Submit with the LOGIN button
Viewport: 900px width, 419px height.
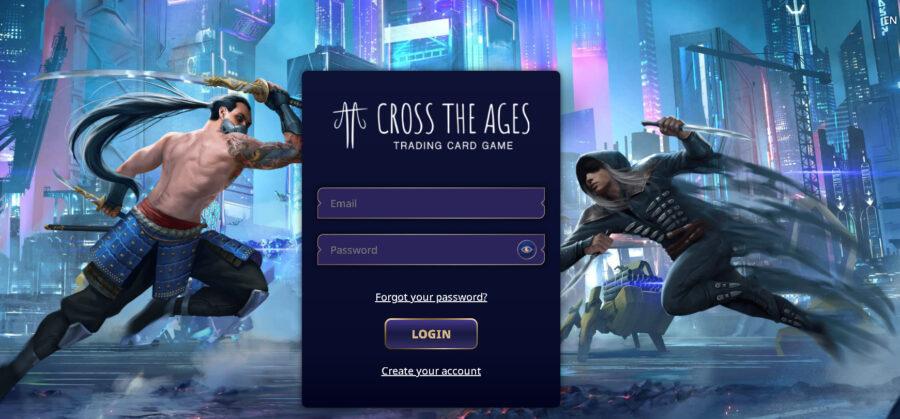click(431, 334)
